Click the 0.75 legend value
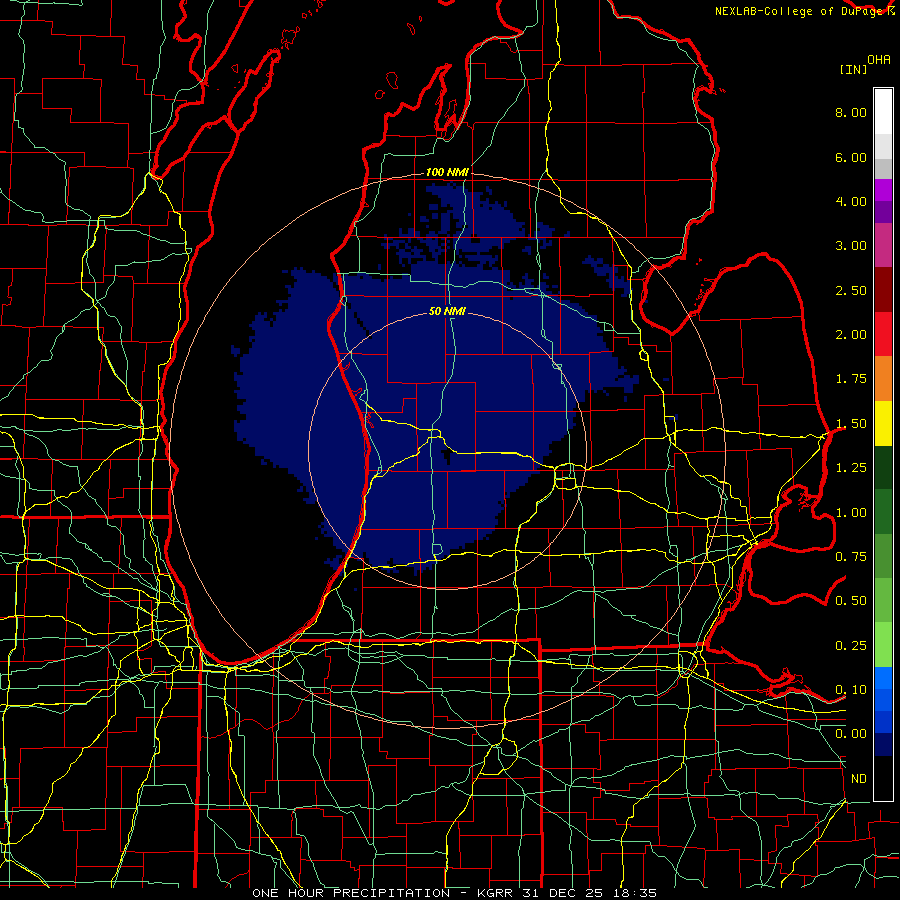Viewport: 900px width, 900px height. 851,557
